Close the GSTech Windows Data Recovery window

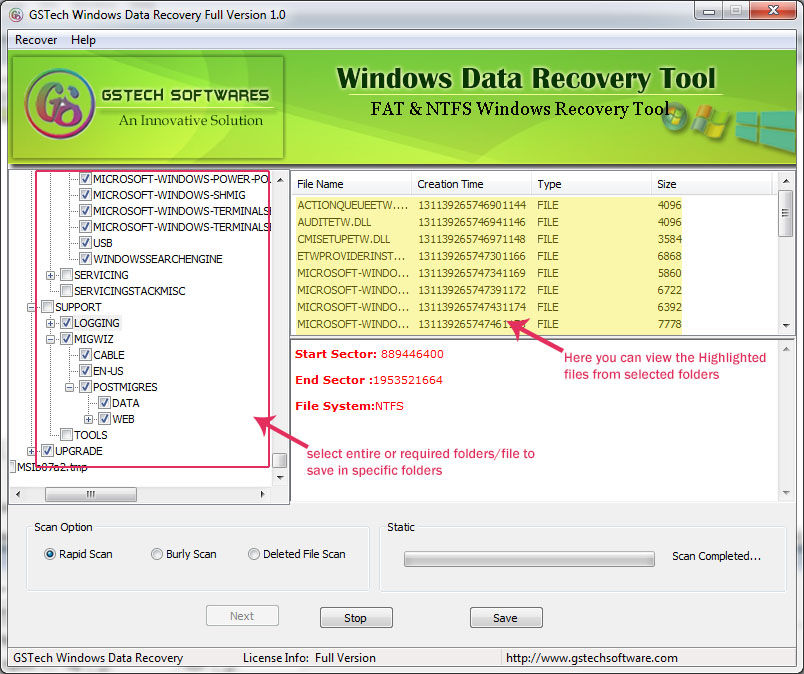(x=774, y=10)
